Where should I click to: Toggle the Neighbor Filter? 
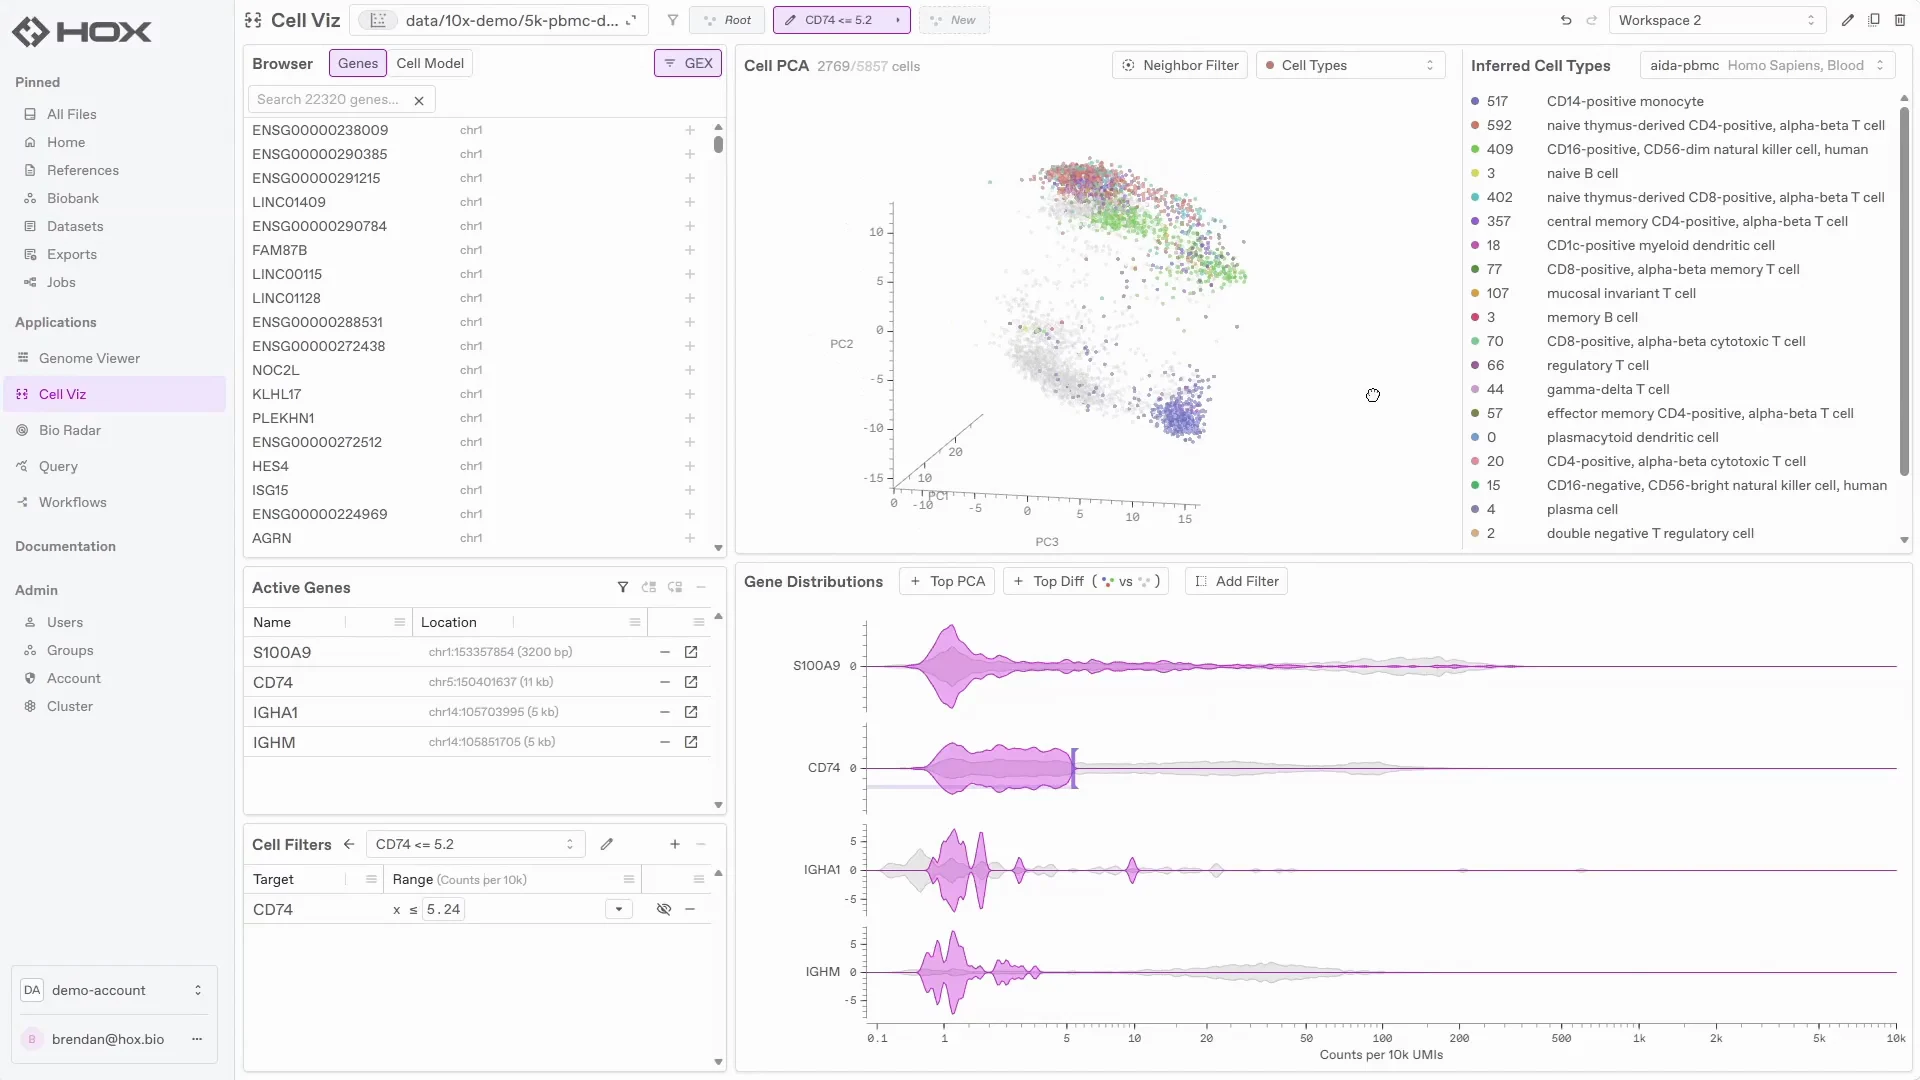pyautogui.click(x=1180, y=65)
